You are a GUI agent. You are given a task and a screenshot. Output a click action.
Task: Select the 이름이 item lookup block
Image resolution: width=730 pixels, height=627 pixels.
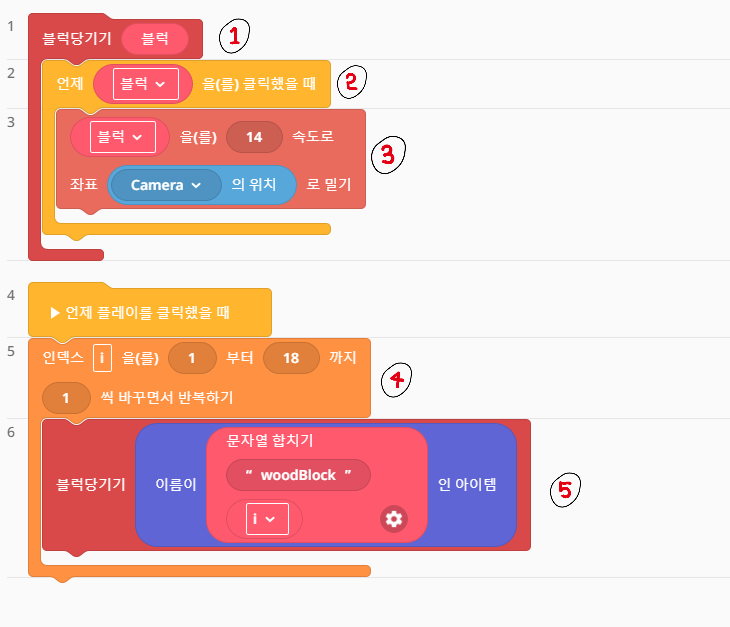click(174, 485)
